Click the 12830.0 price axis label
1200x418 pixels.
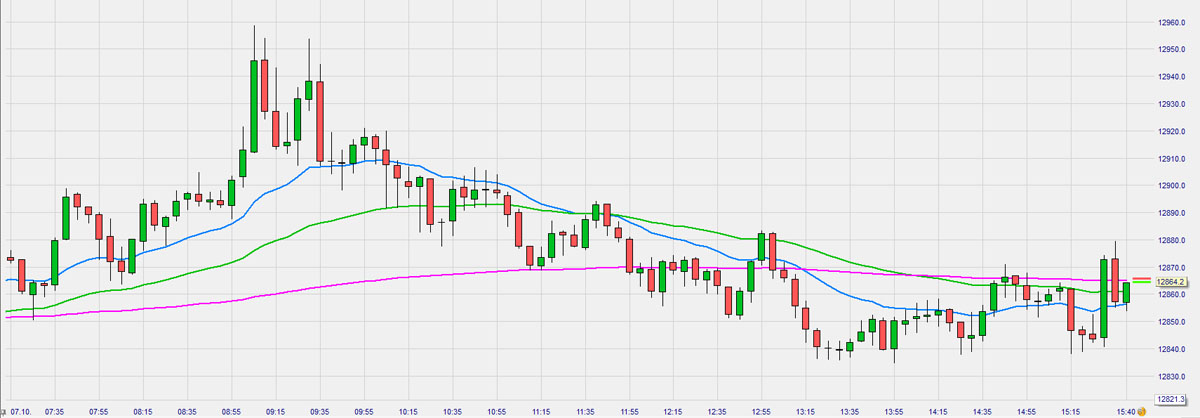(1171, 376)
